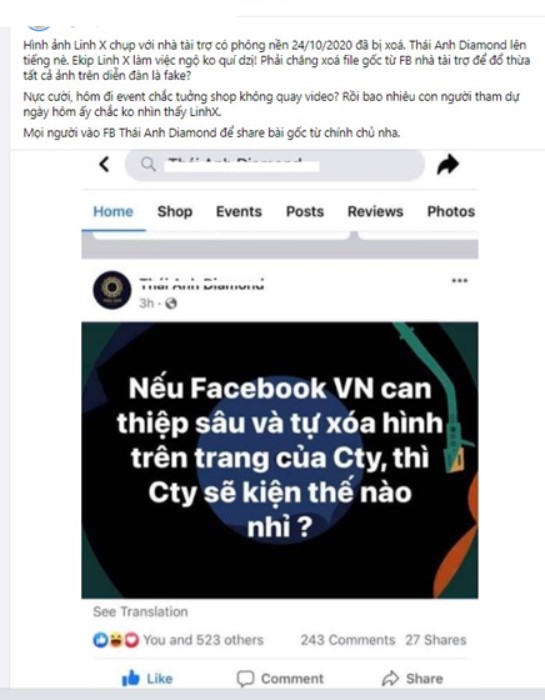Go to the Events tab

click(239, 212)
